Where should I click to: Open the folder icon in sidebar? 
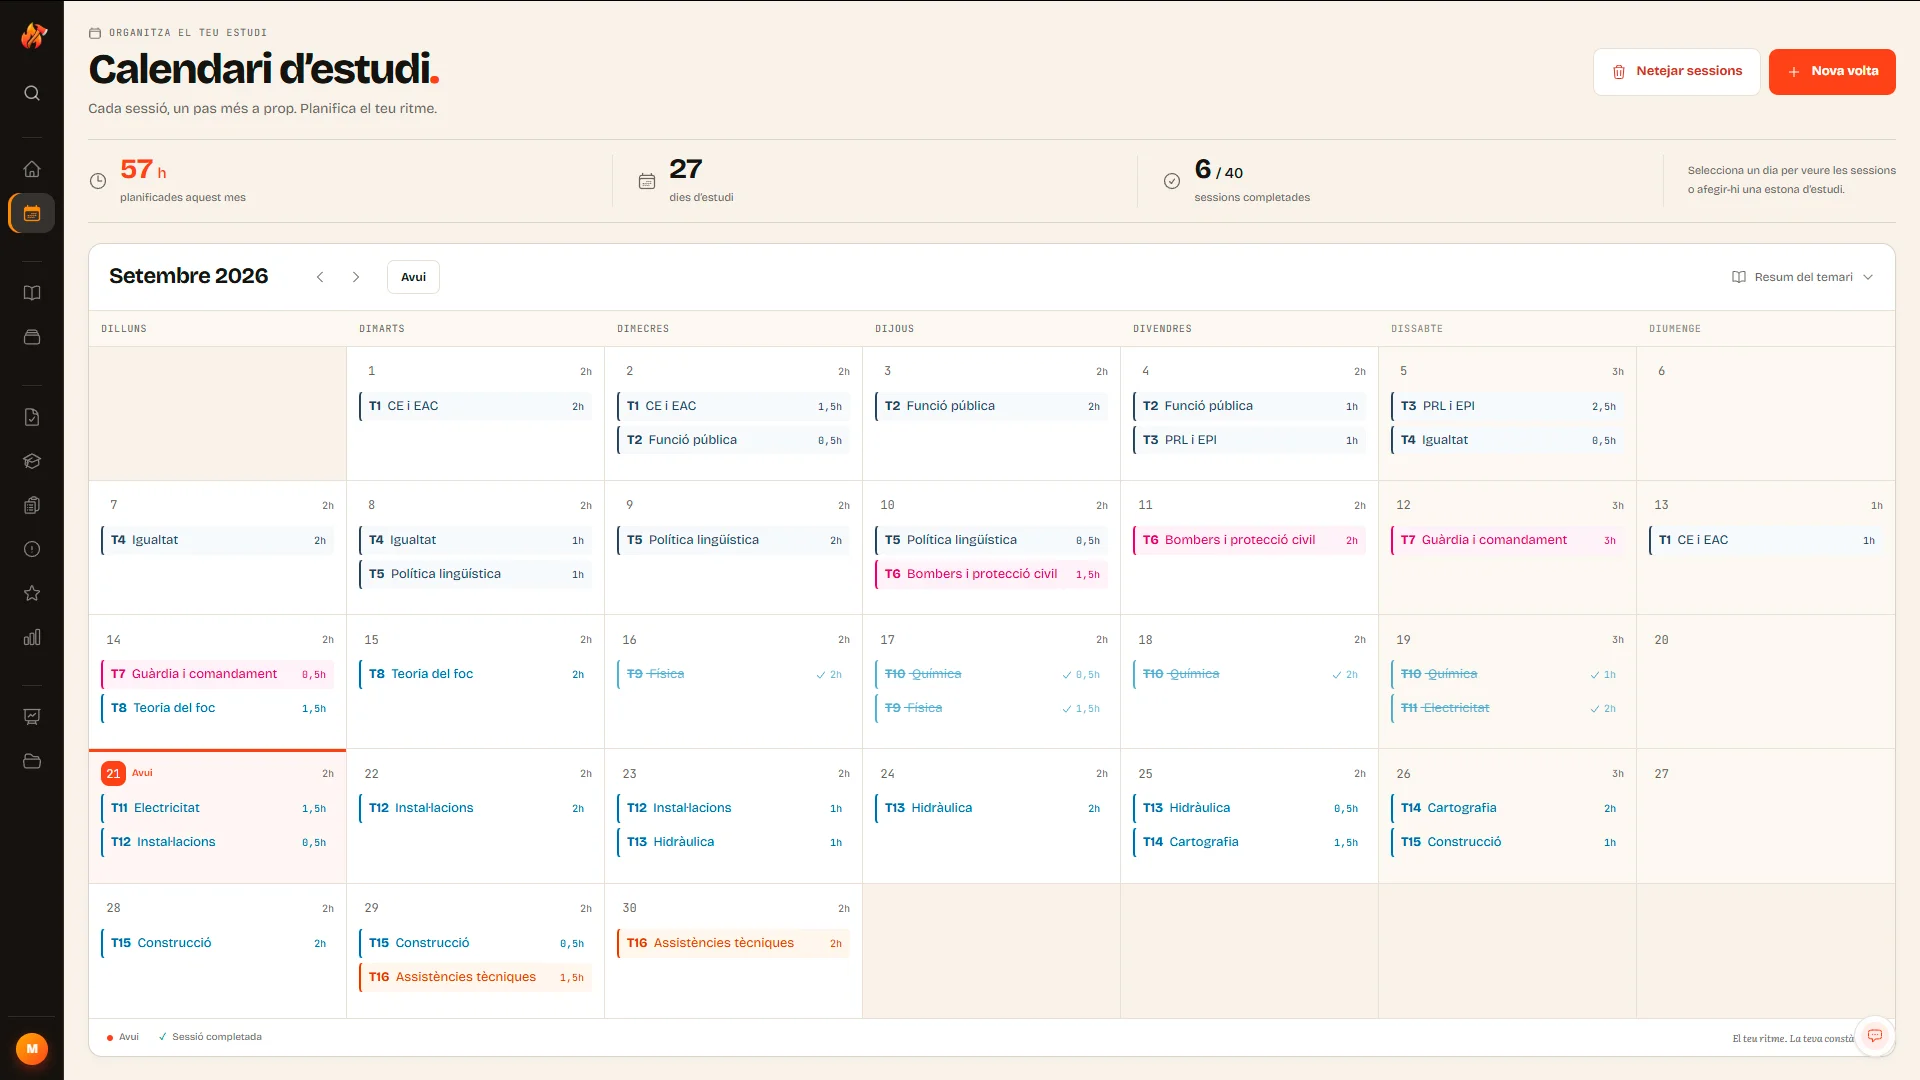click(32, 761)
